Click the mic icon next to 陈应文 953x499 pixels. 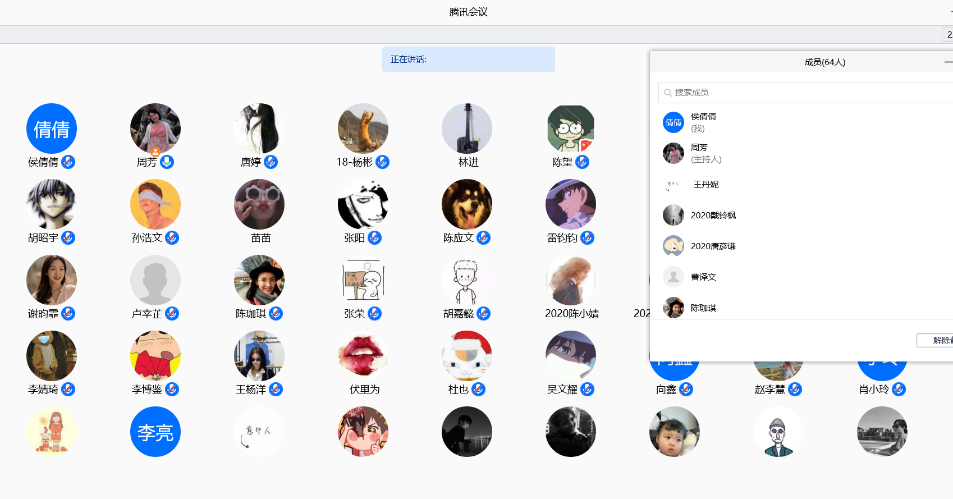pos(483,238)
